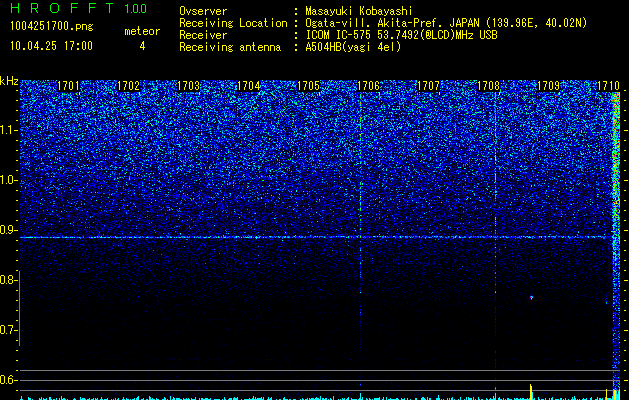Click the 0.9 kHz axis label
The height and width of the screenshot is (400, 629).
(8, 230)
